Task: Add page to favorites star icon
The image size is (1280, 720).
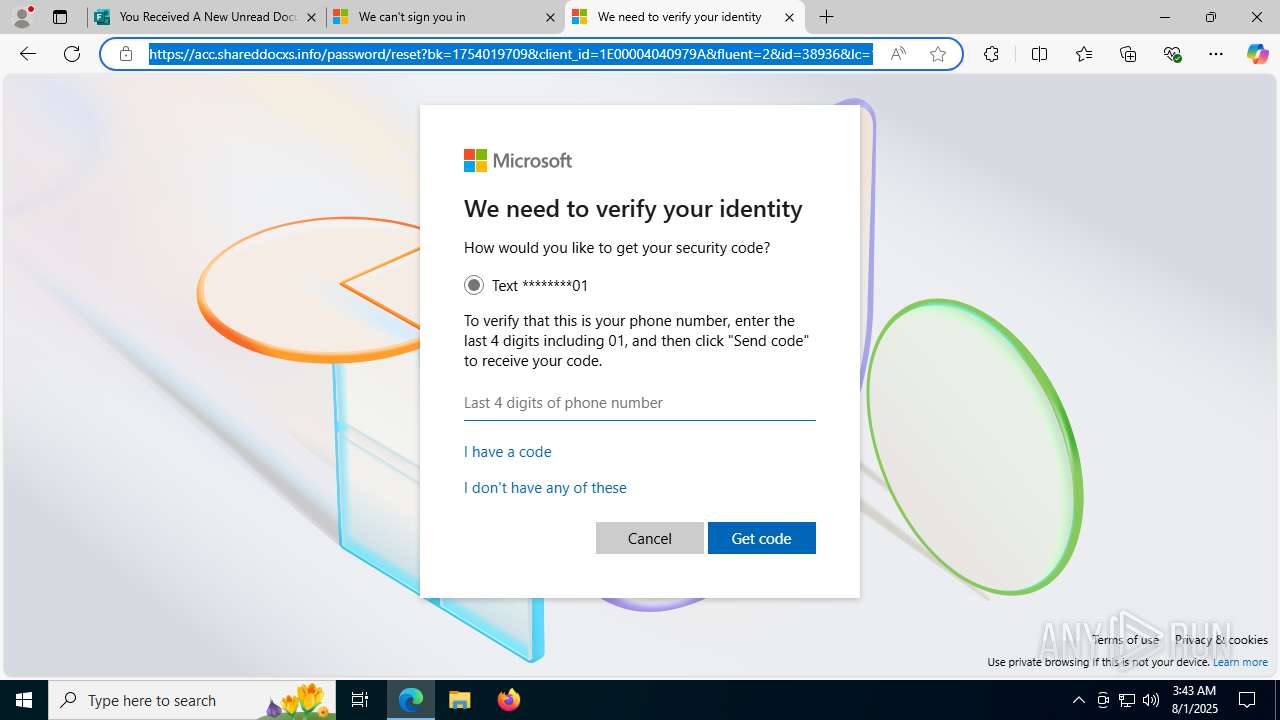Action: (938, 54)
